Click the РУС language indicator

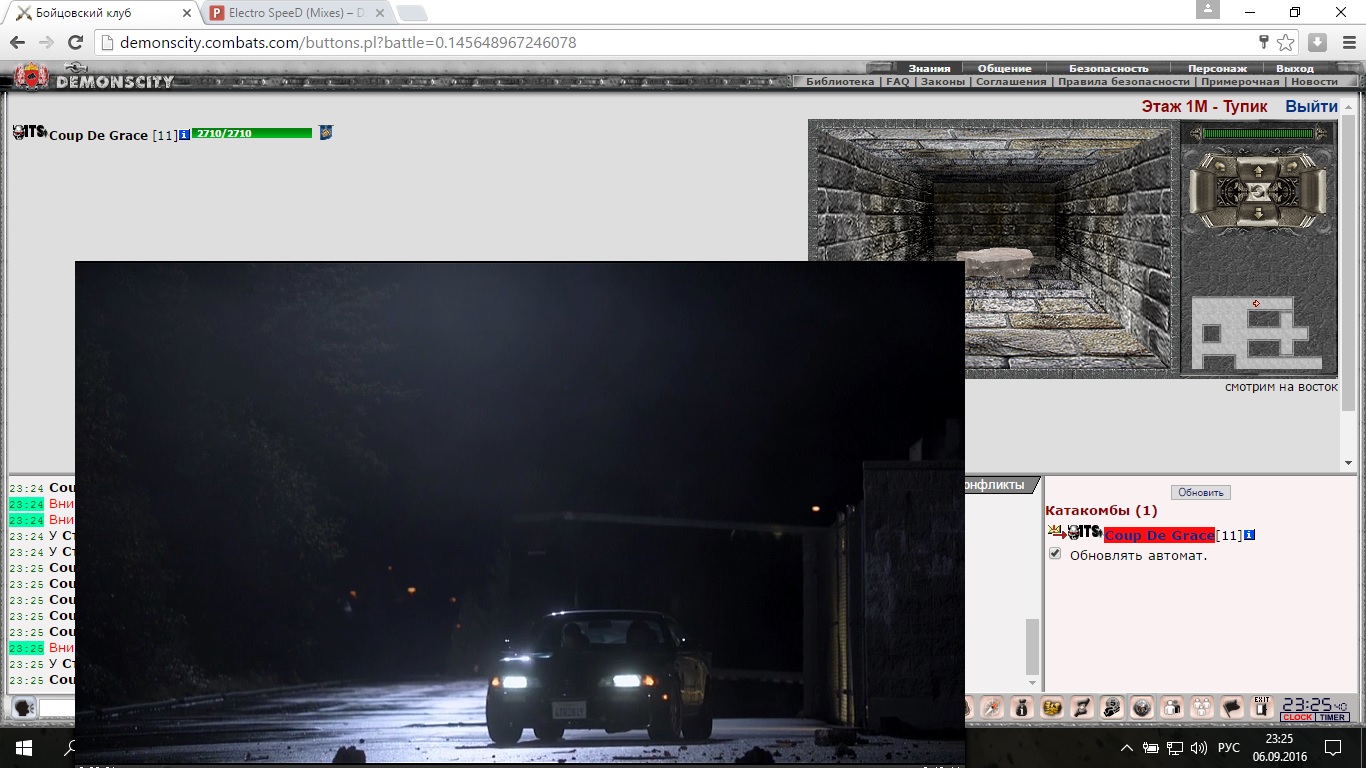point(1229,748)
